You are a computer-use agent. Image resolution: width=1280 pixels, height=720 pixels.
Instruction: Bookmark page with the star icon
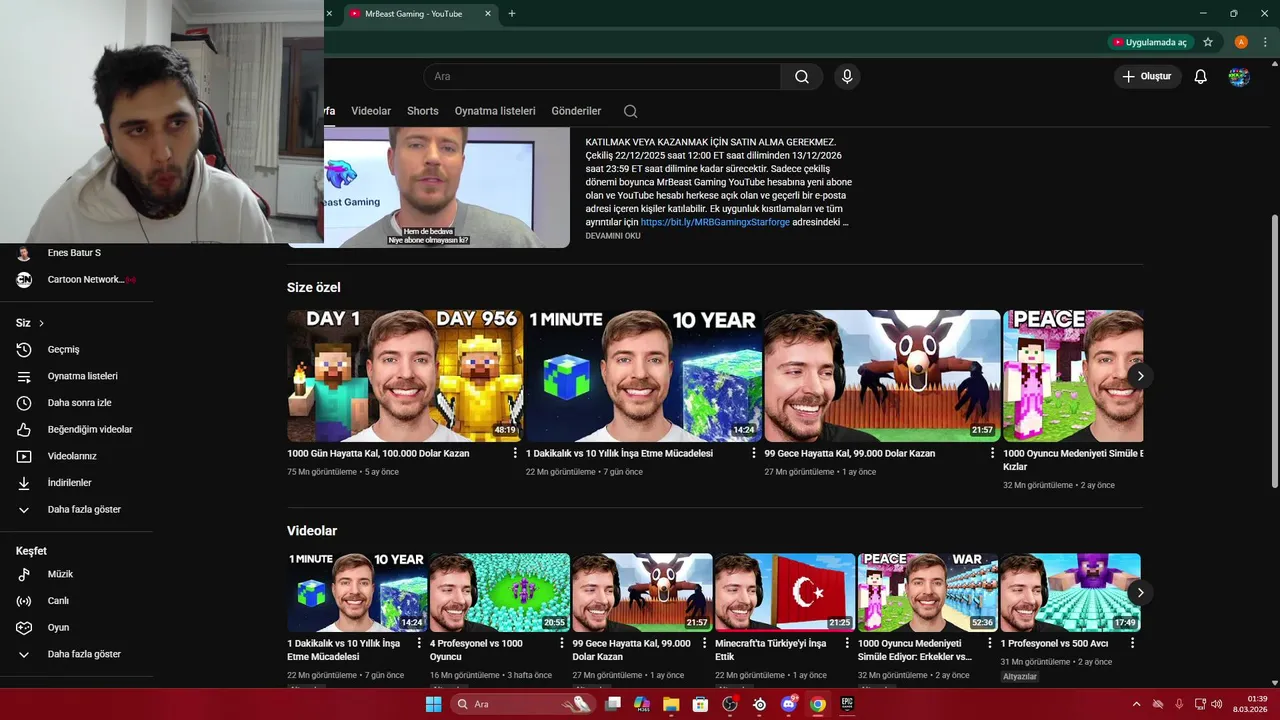coord(1208,42)
